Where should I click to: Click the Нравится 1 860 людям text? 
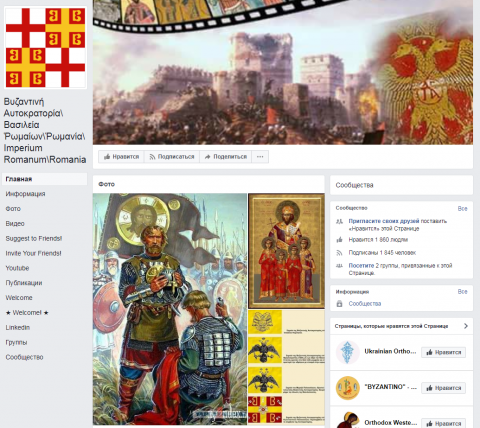(378, 240)
